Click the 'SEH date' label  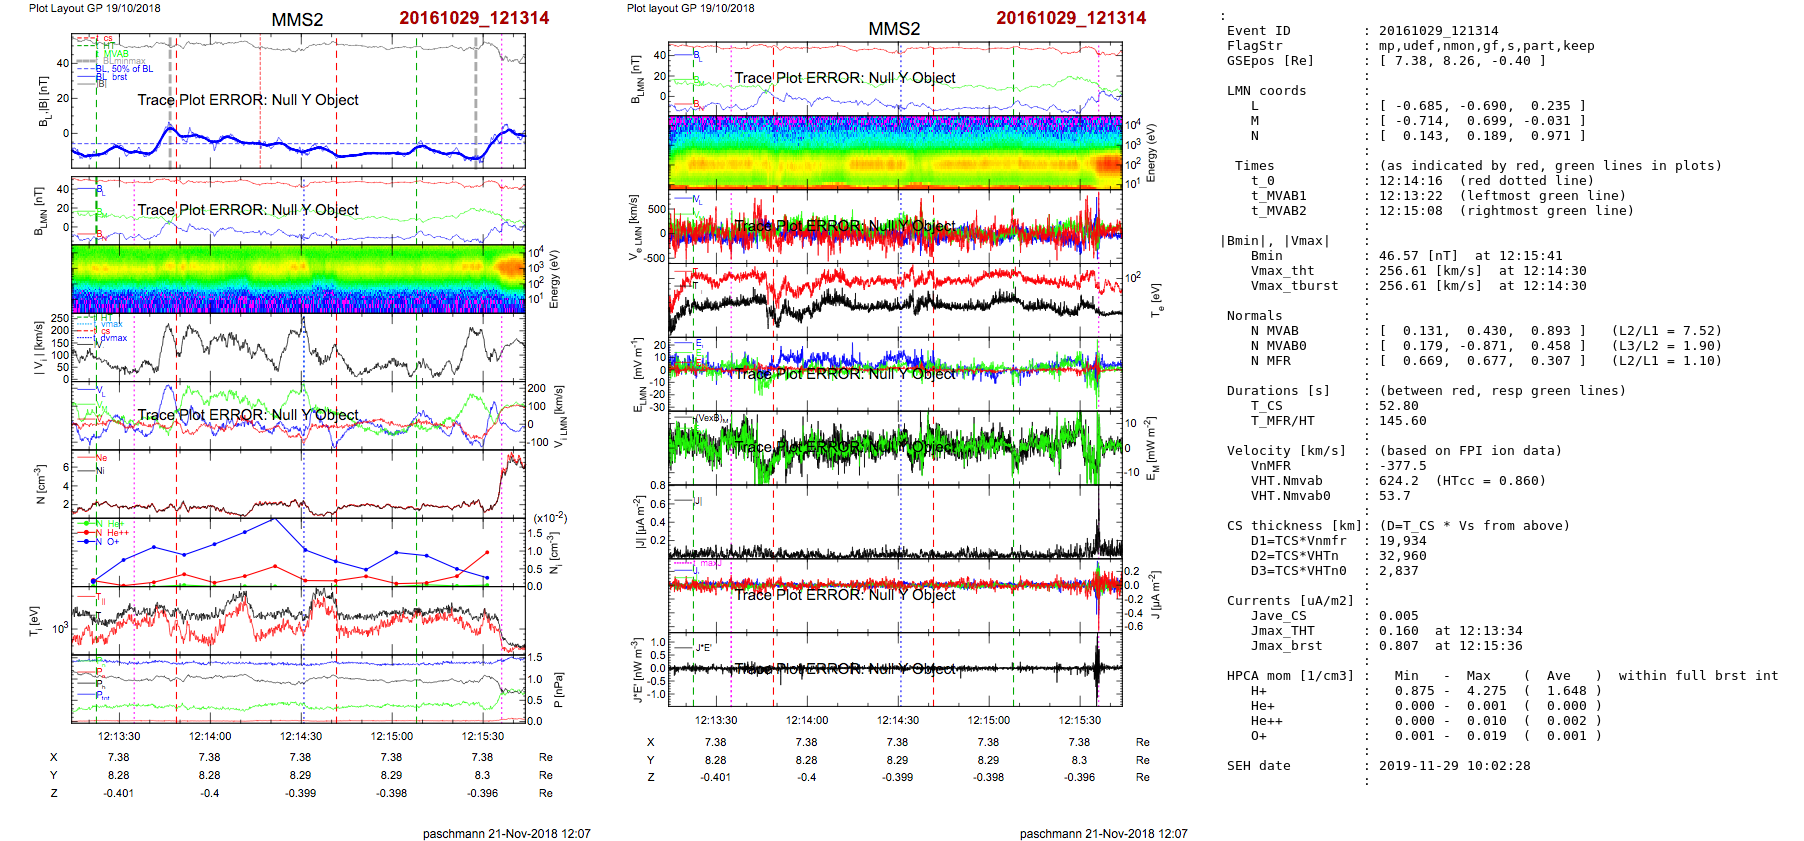tap(1258, 766)
